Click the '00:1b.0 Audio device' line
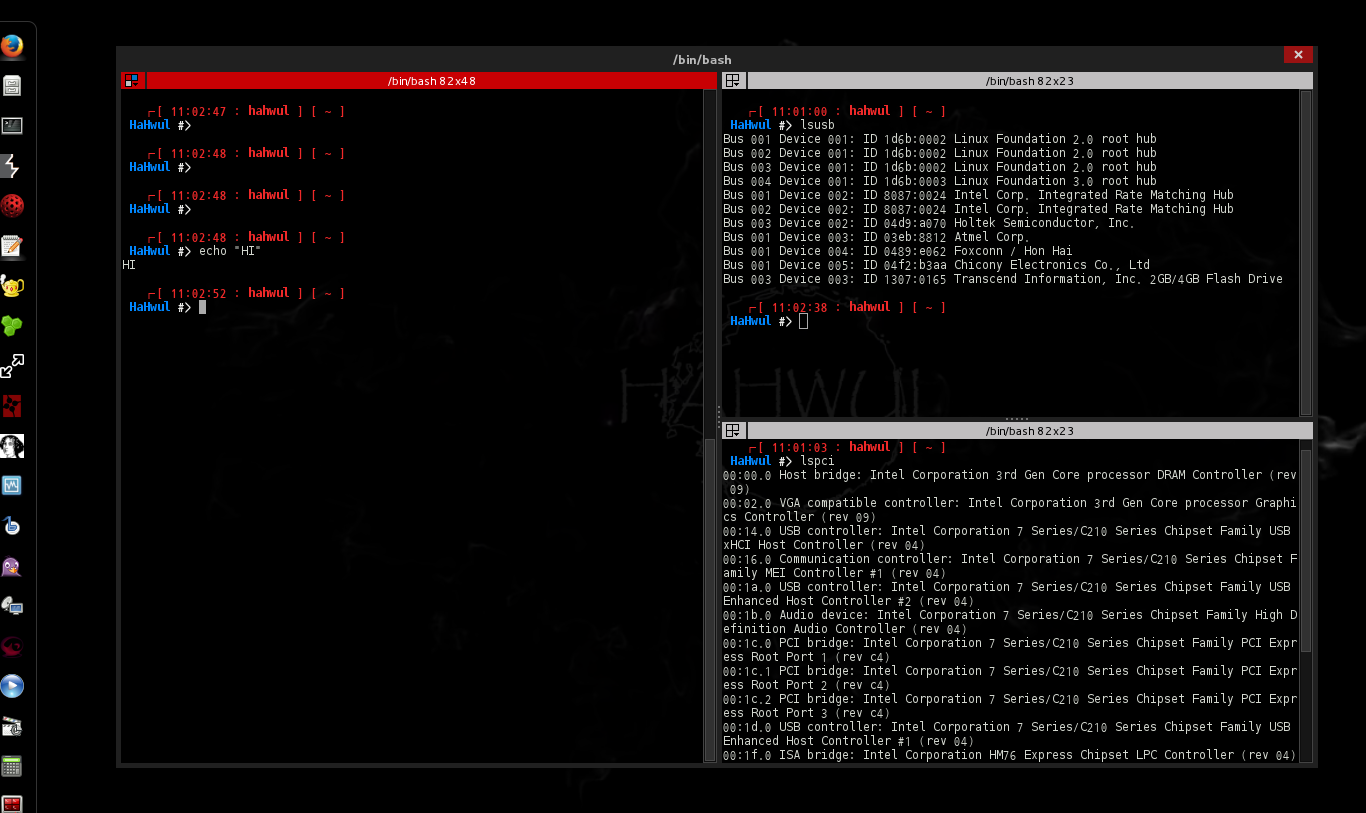This screenshot has width=1366, height=813. (1010, 622)
